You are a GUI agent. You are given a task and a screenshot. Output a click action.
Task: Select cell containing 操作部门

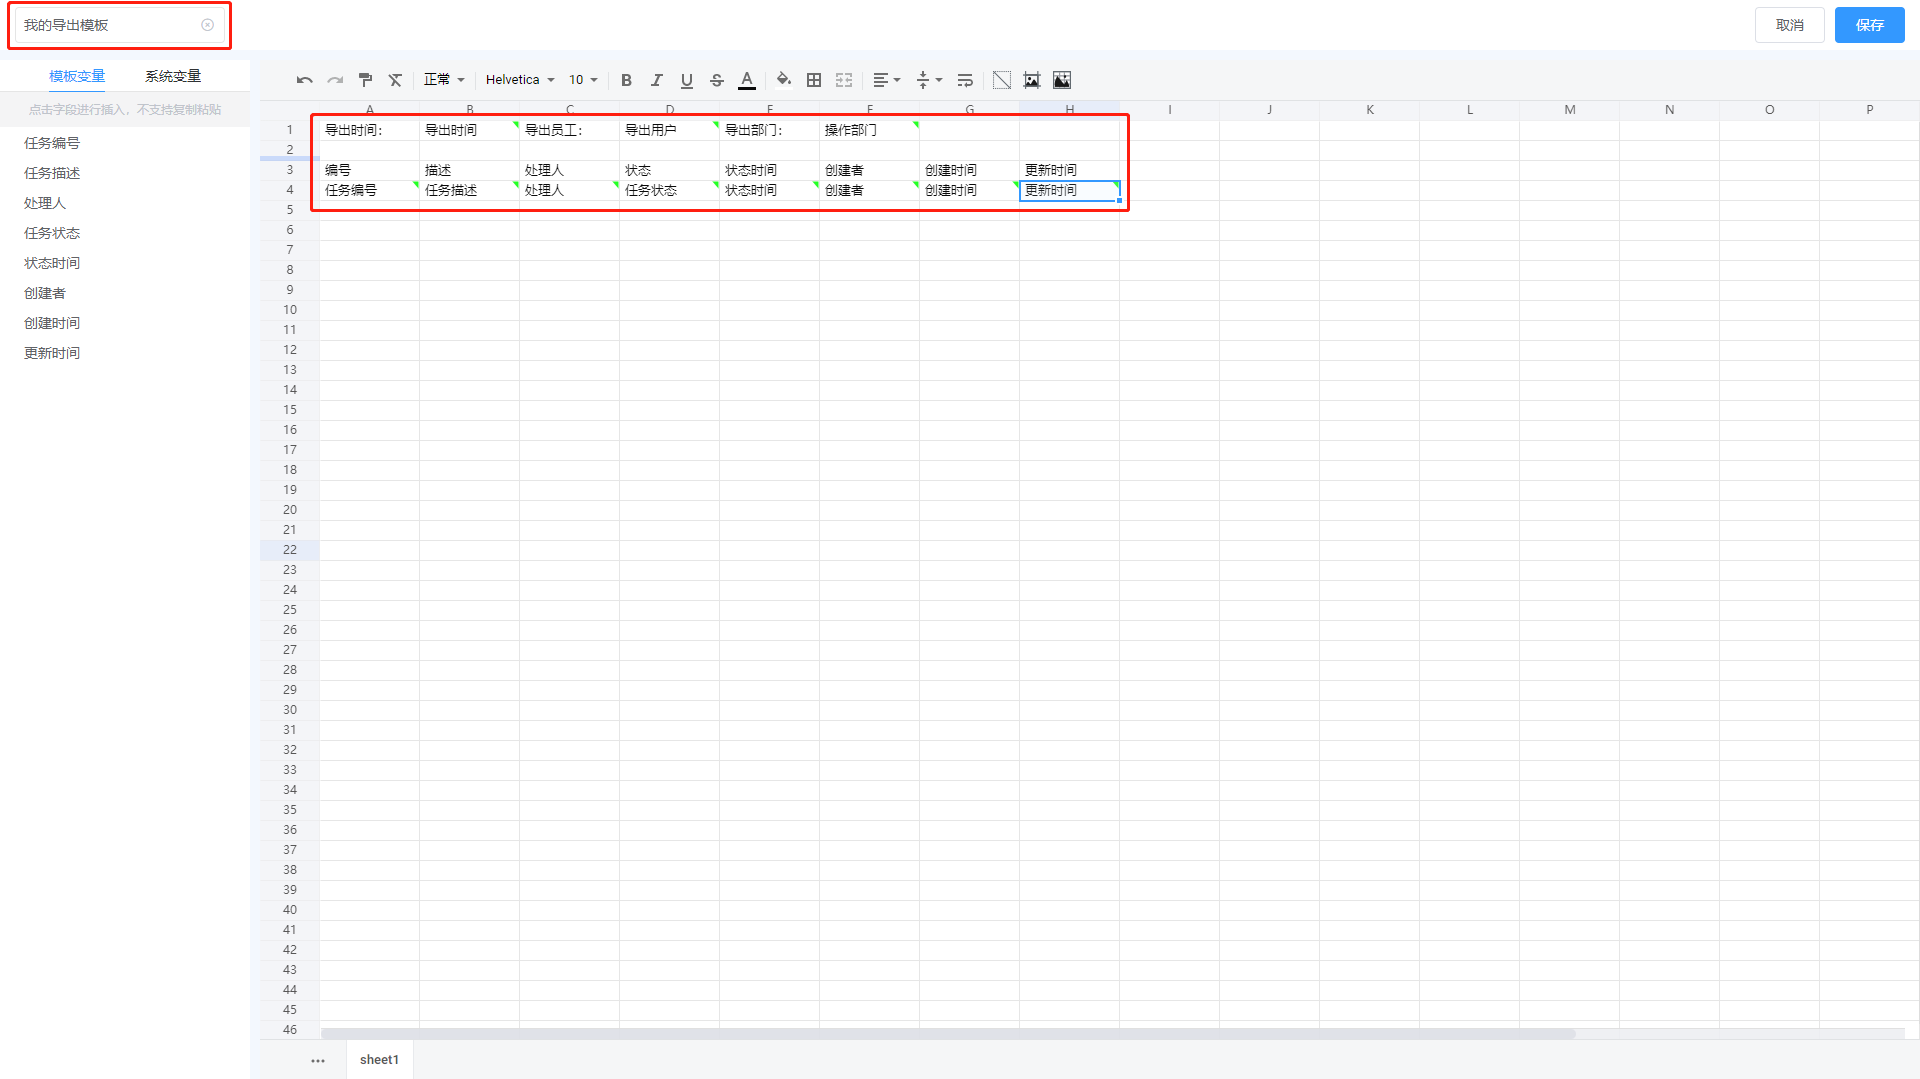coord(870,130)
